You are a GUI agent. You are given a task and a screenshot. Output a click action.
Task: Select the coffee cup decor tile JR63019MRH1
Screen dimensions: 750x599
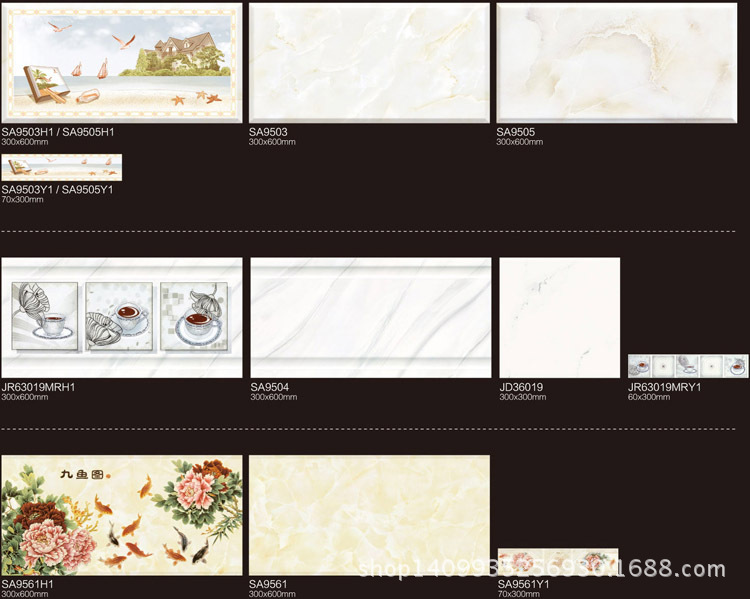(122, 318)
